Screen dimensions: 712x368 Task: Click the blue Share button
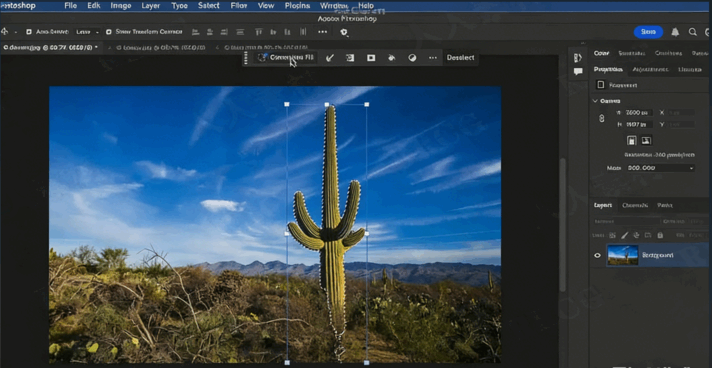coord(648,32)
